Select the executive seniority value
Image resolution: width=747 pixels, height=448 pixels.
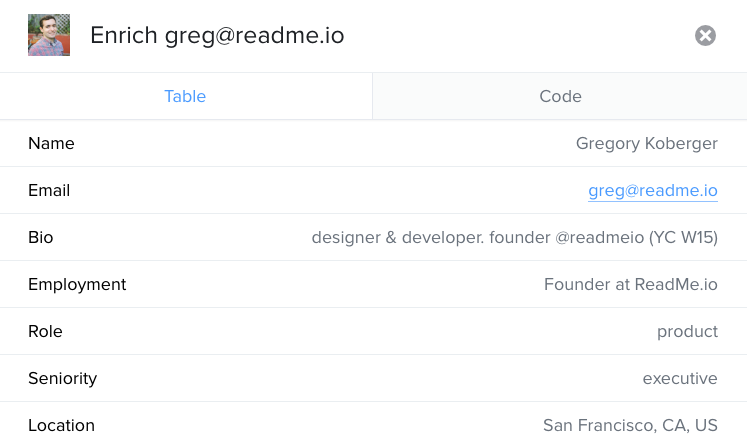tap(680, 378)
